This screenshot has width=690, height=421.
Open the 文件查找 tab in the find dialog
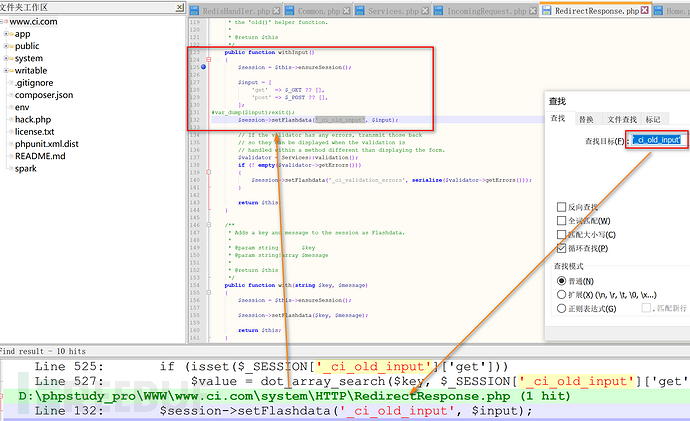622,119
